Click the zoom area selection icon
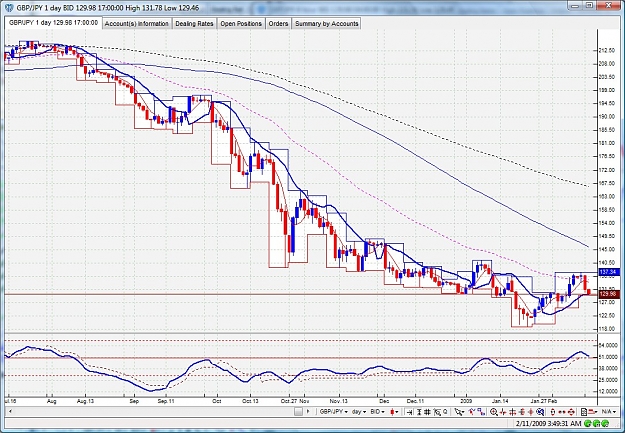The width and height of the screenshot is (625, 433). (x=437, y=412)
